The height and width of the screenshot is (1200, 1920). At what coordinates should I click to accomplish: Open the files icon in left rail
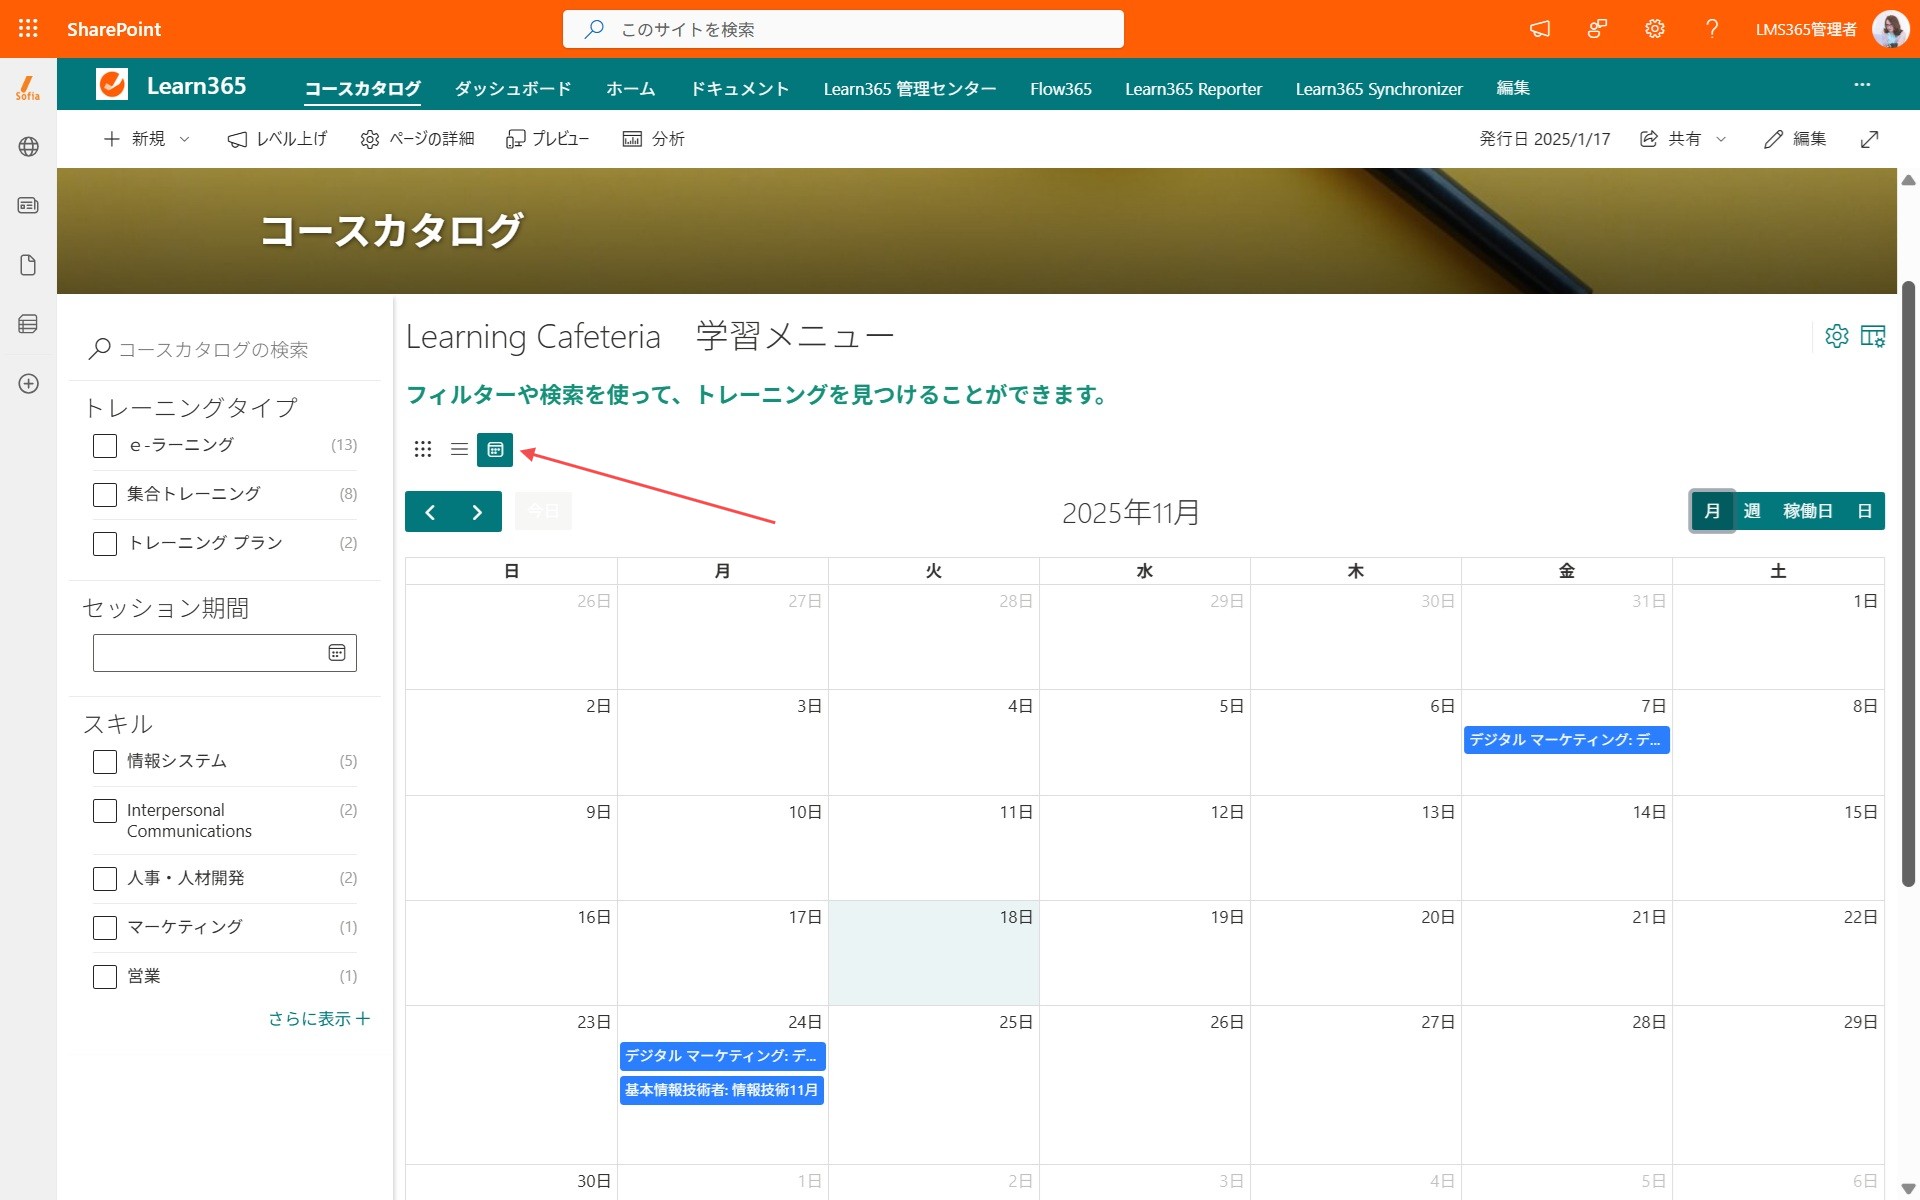click(28, 265)
